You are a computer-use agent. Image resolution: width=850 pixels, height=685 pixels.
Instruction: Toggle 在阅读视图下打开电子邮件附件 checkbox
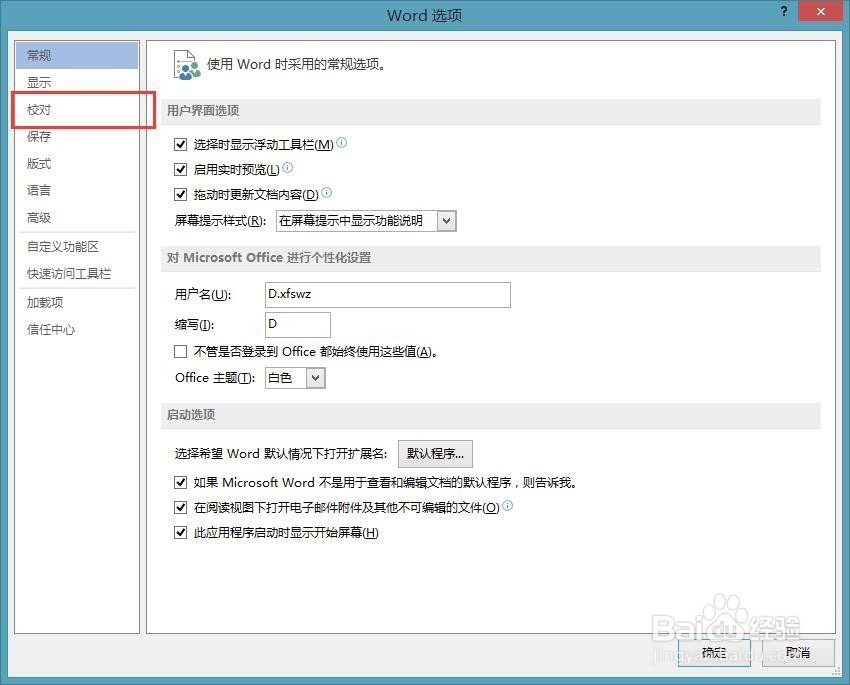click(181, 507)
